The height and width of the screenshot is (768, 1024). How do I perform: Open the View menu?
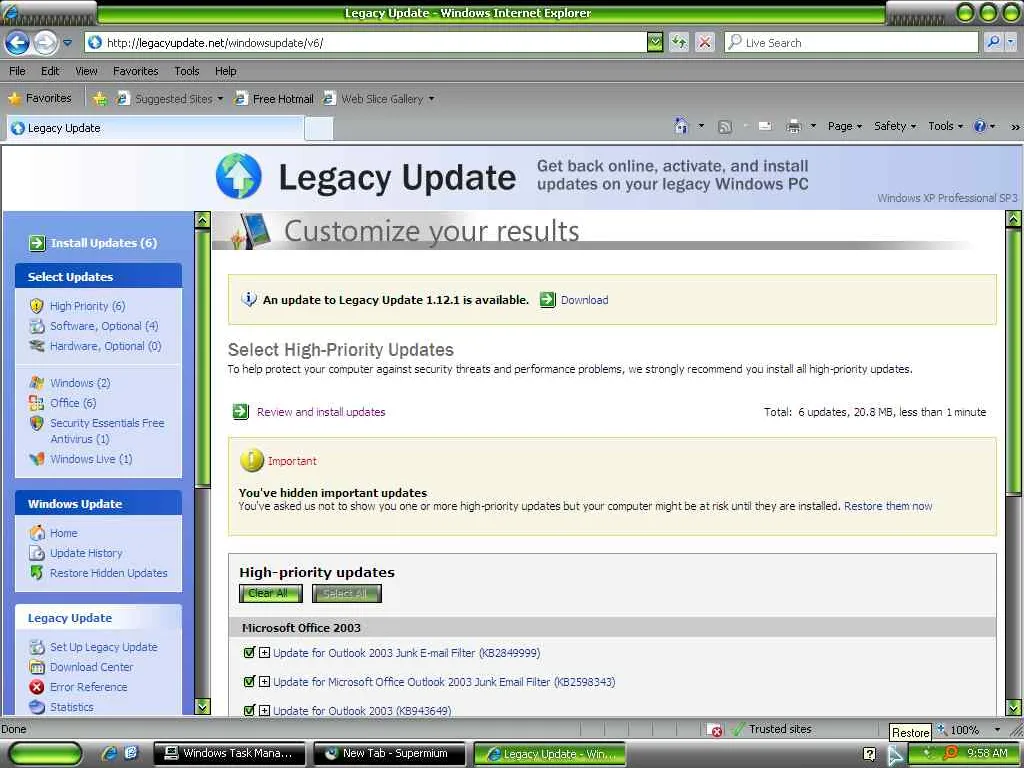(86, 71)
